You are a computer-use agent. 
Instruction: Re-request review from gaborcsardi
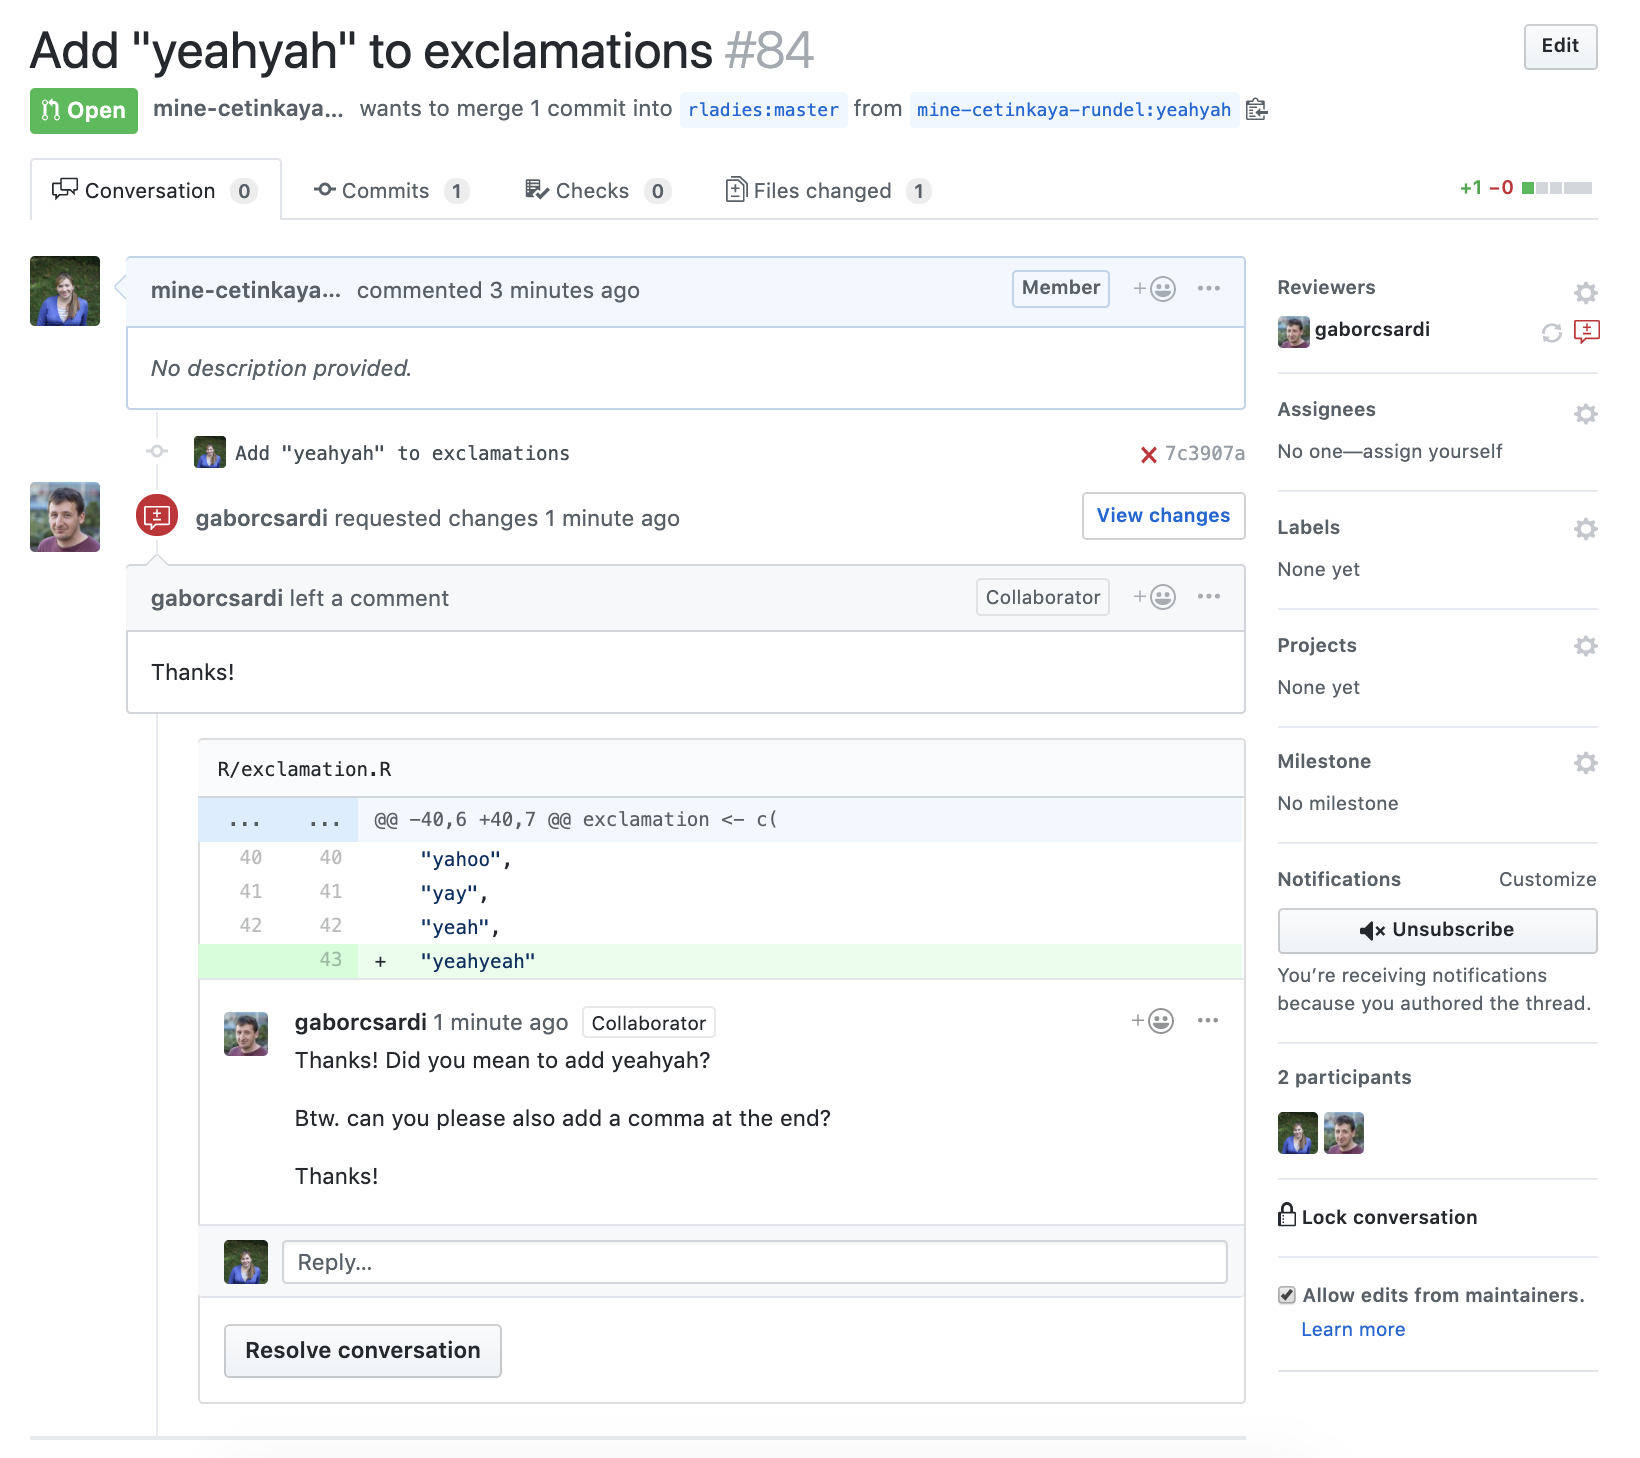(1551, 333)
